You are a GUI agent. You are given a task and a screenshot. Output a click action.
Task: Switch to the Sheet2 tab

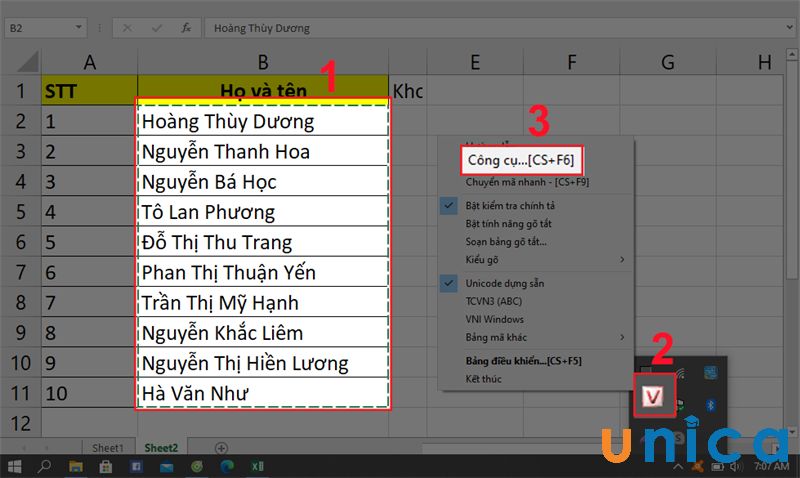pyautogui.click(x=161, y=448)
